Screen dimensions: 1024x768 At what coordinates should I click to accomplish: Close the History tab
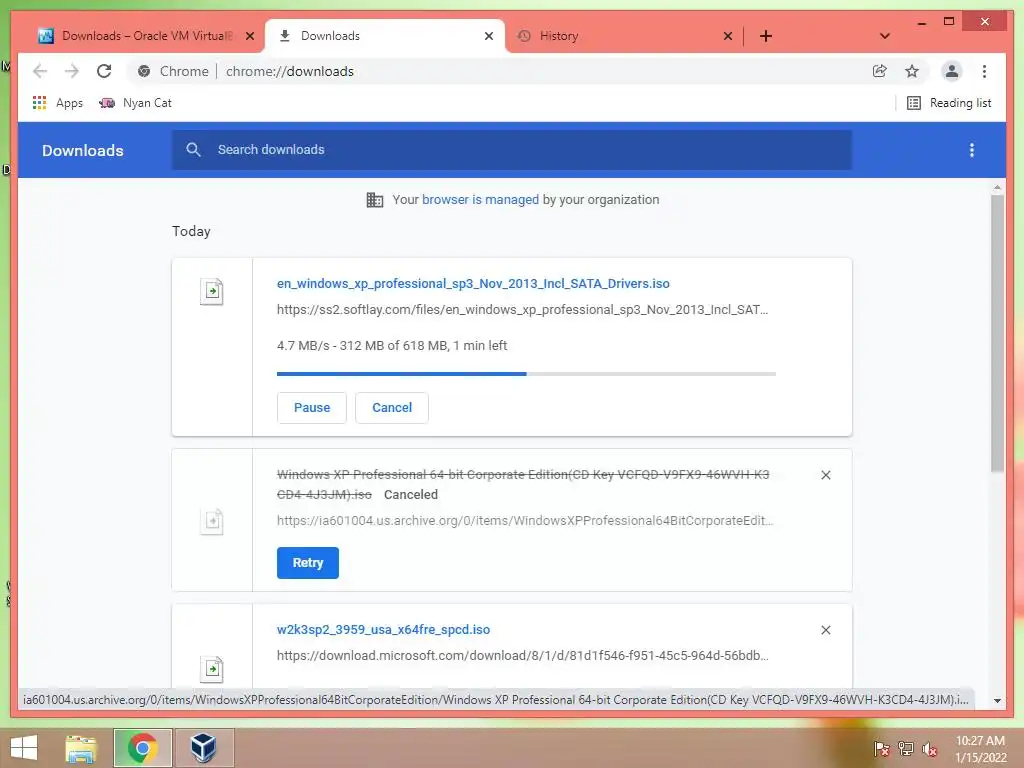[x=728, y=36]
